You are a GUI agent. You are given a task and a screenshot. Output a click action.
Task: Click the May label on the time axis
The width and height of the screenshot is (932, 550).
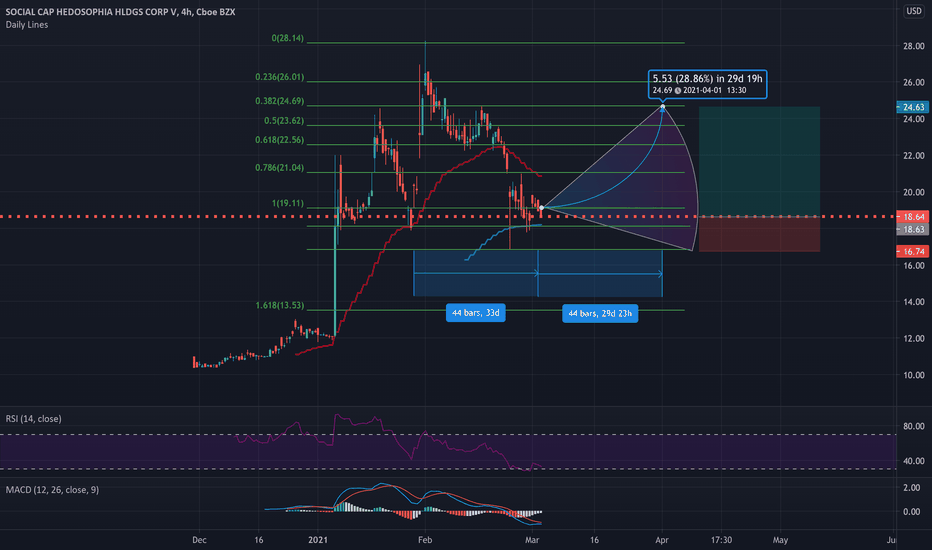(x=780, y=540)
